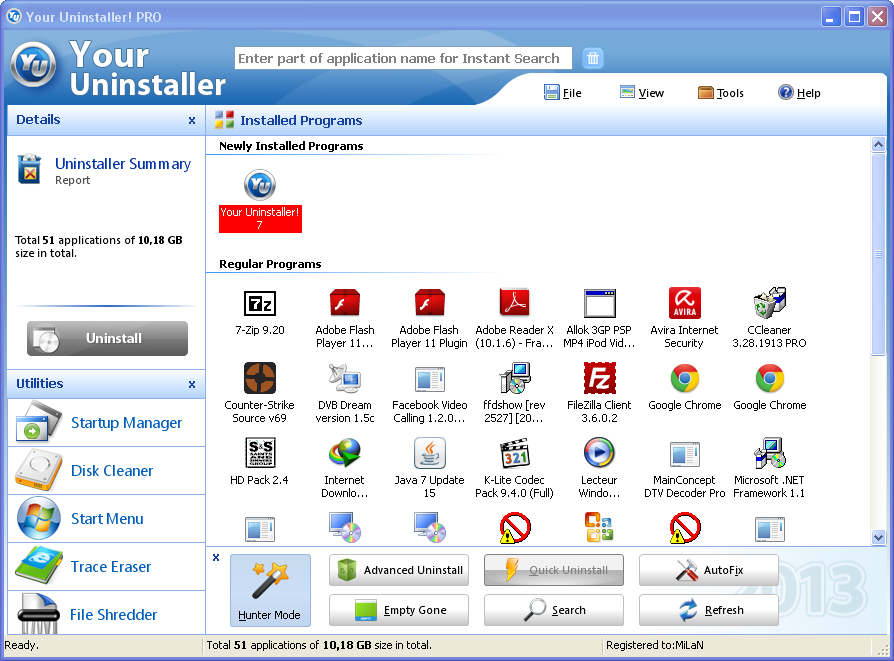Collapse the Utilities panel

[192, 384]
